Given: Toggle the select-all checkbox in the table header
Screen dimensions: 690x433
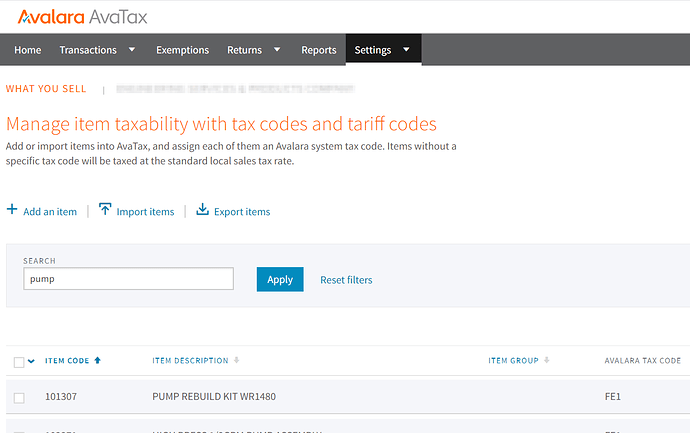Looking at the screenshot, I should pyautogui.click(x=19, y=362).
